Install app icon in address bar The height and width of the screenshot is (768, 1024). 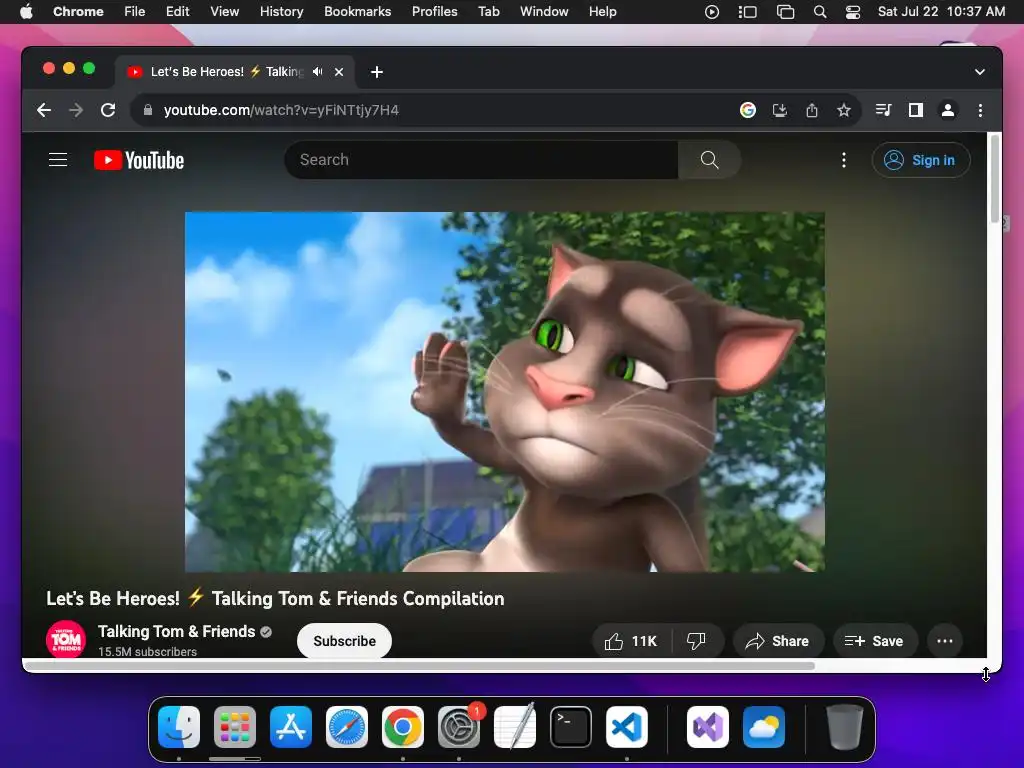(780, 110)
